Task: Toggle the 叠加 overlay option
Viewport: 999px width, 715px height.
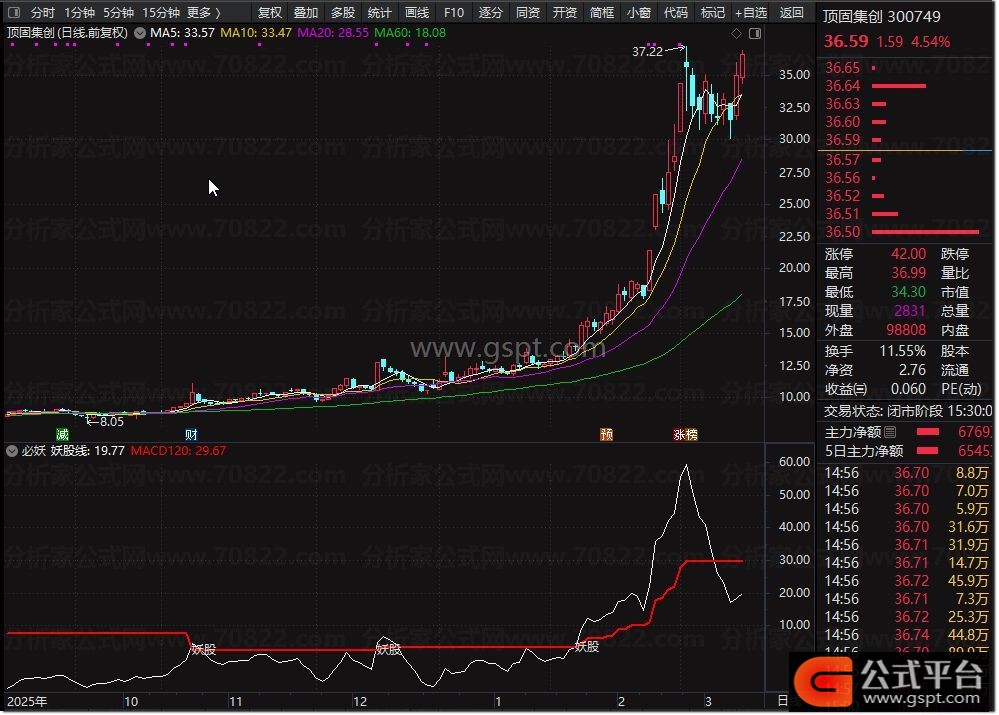Action: 306,13
